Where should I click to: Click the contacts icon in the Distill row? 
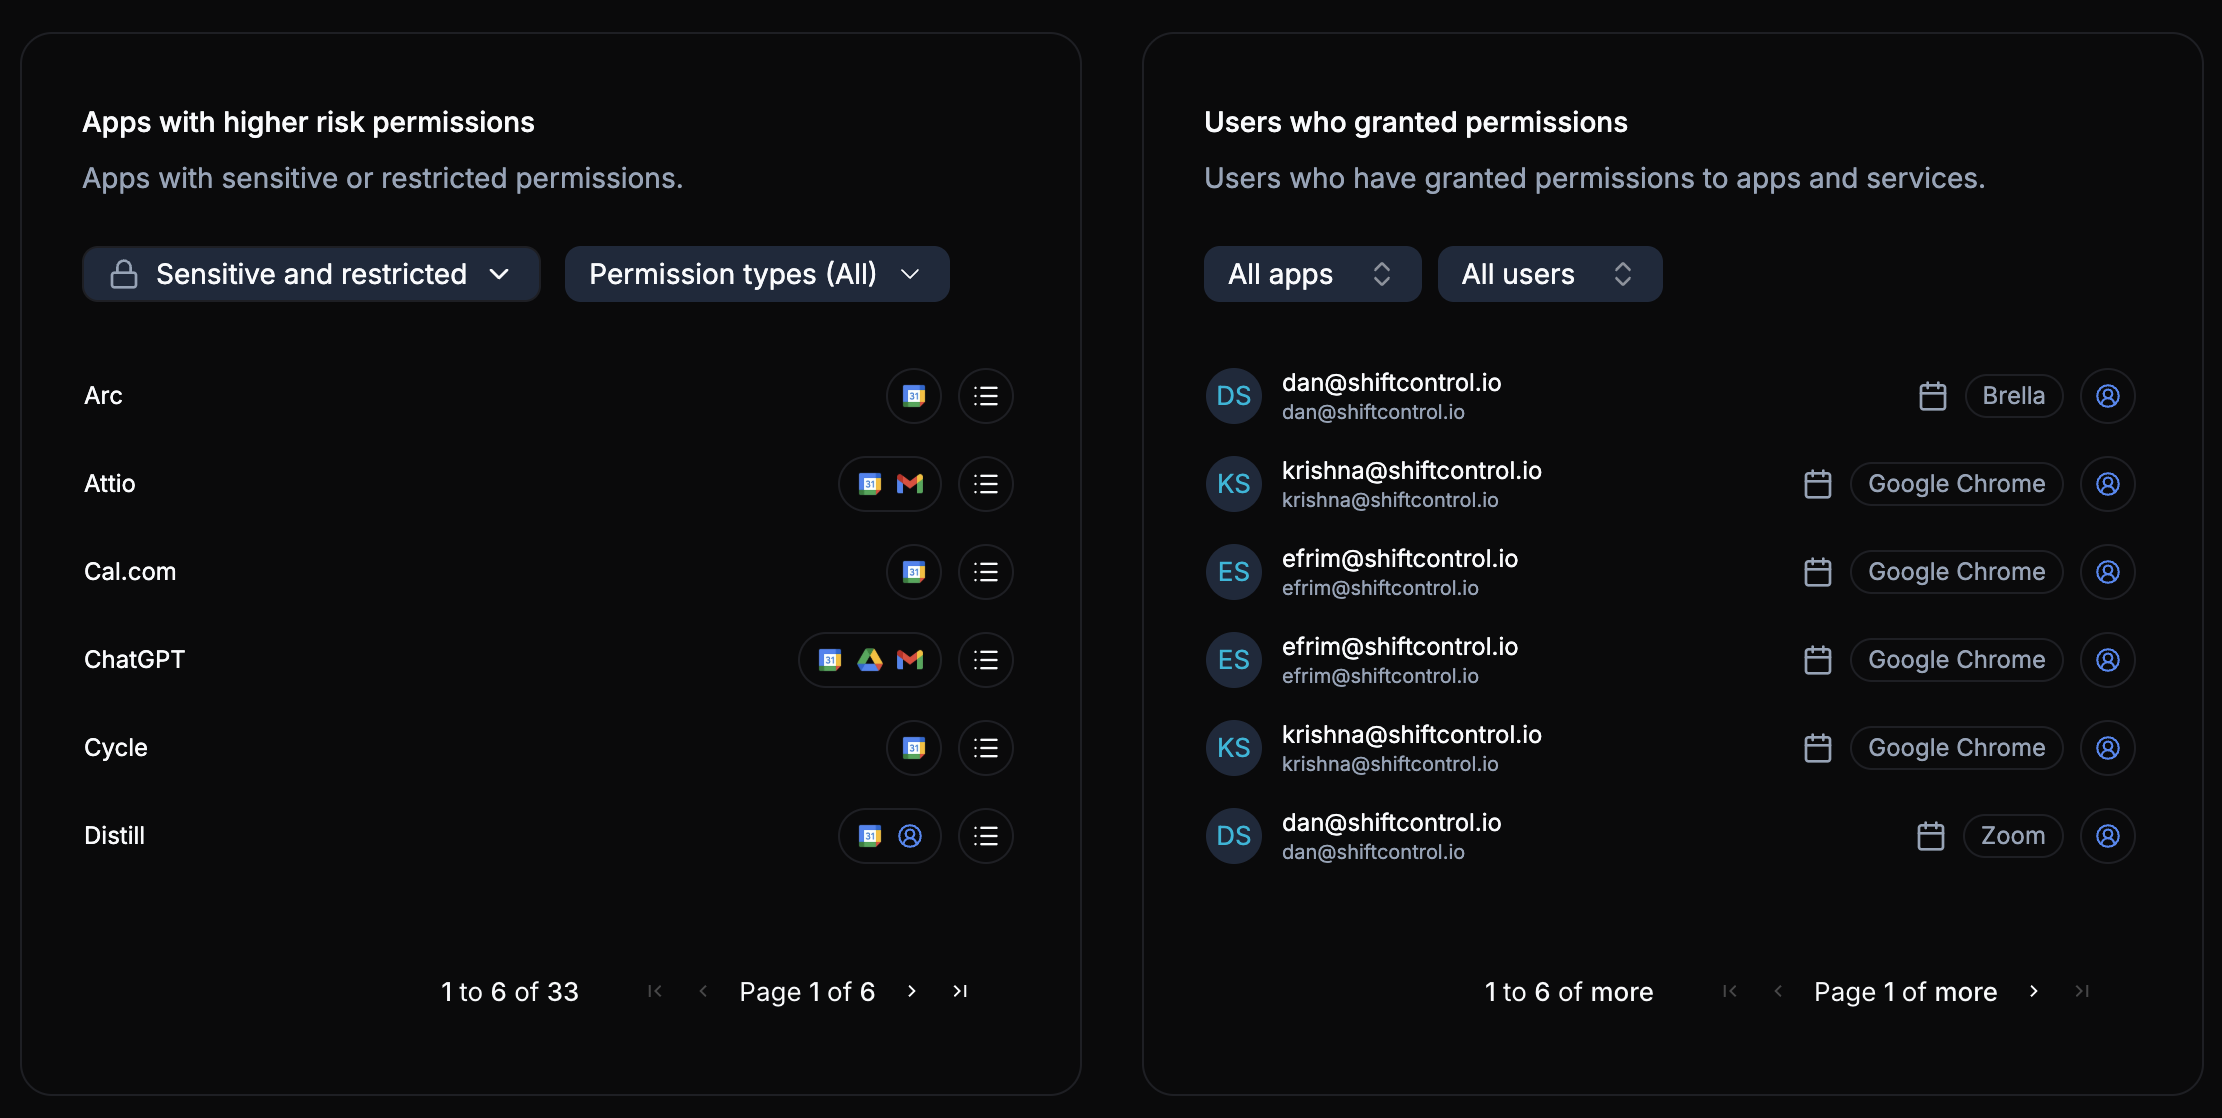coord(909,835)
